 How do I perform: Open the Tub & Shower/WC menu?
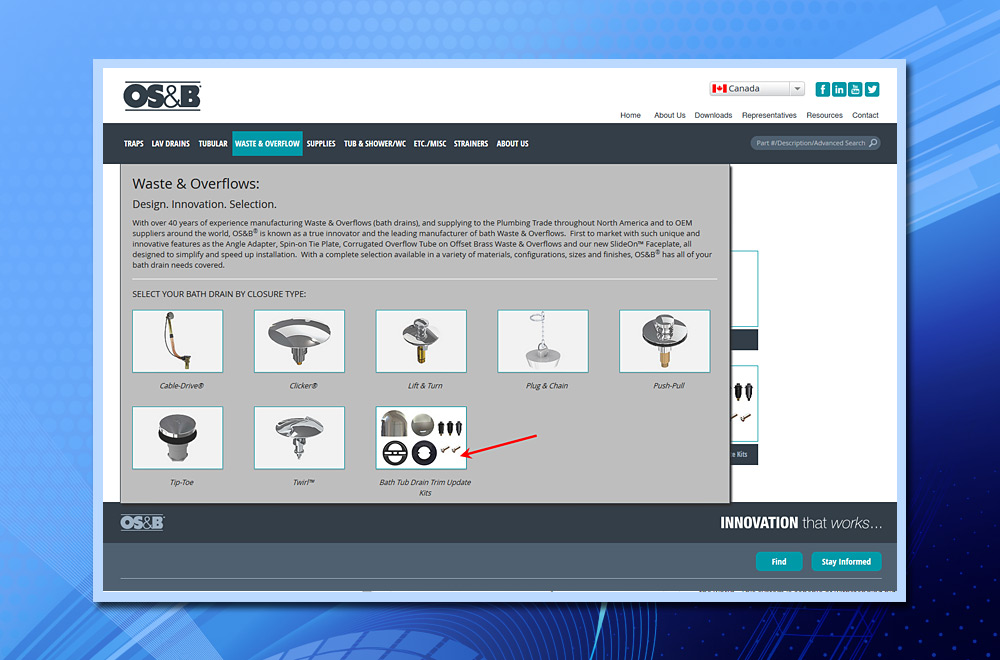click(x=374, y=143)
